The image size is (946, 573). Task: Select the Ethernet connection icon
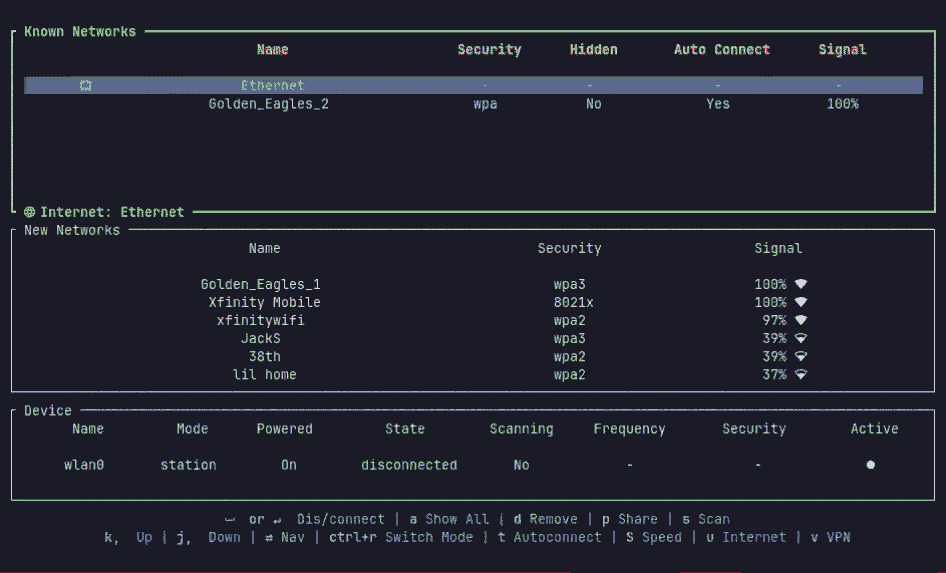86,85
